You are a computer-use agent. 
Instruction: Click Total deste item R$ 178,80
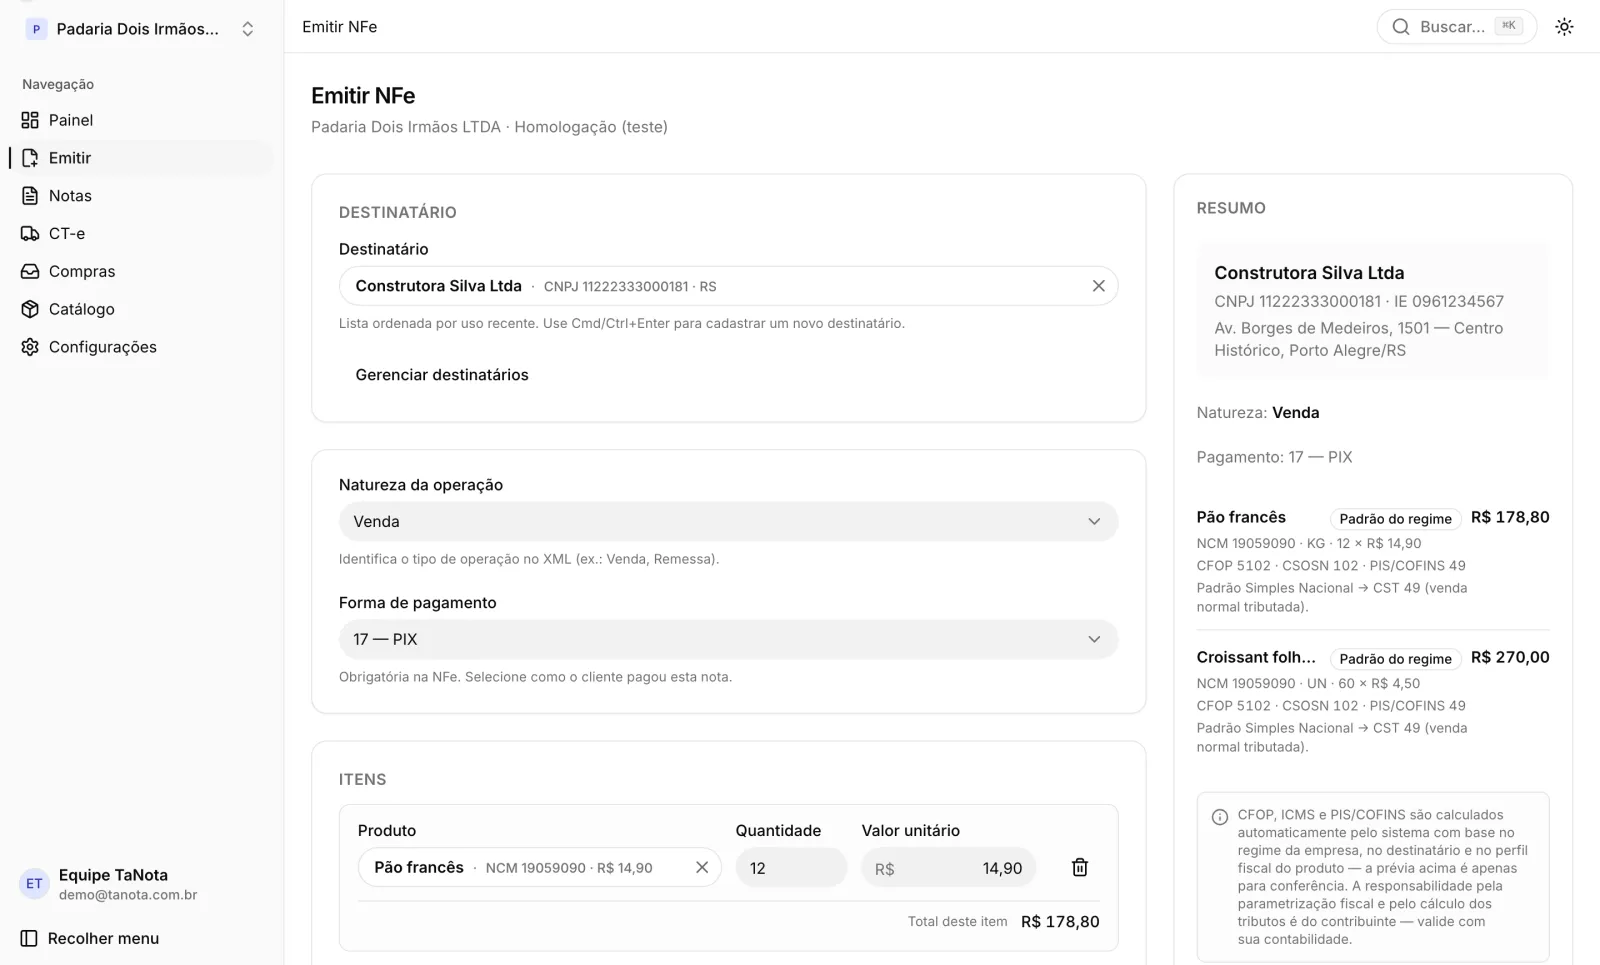1003,922
